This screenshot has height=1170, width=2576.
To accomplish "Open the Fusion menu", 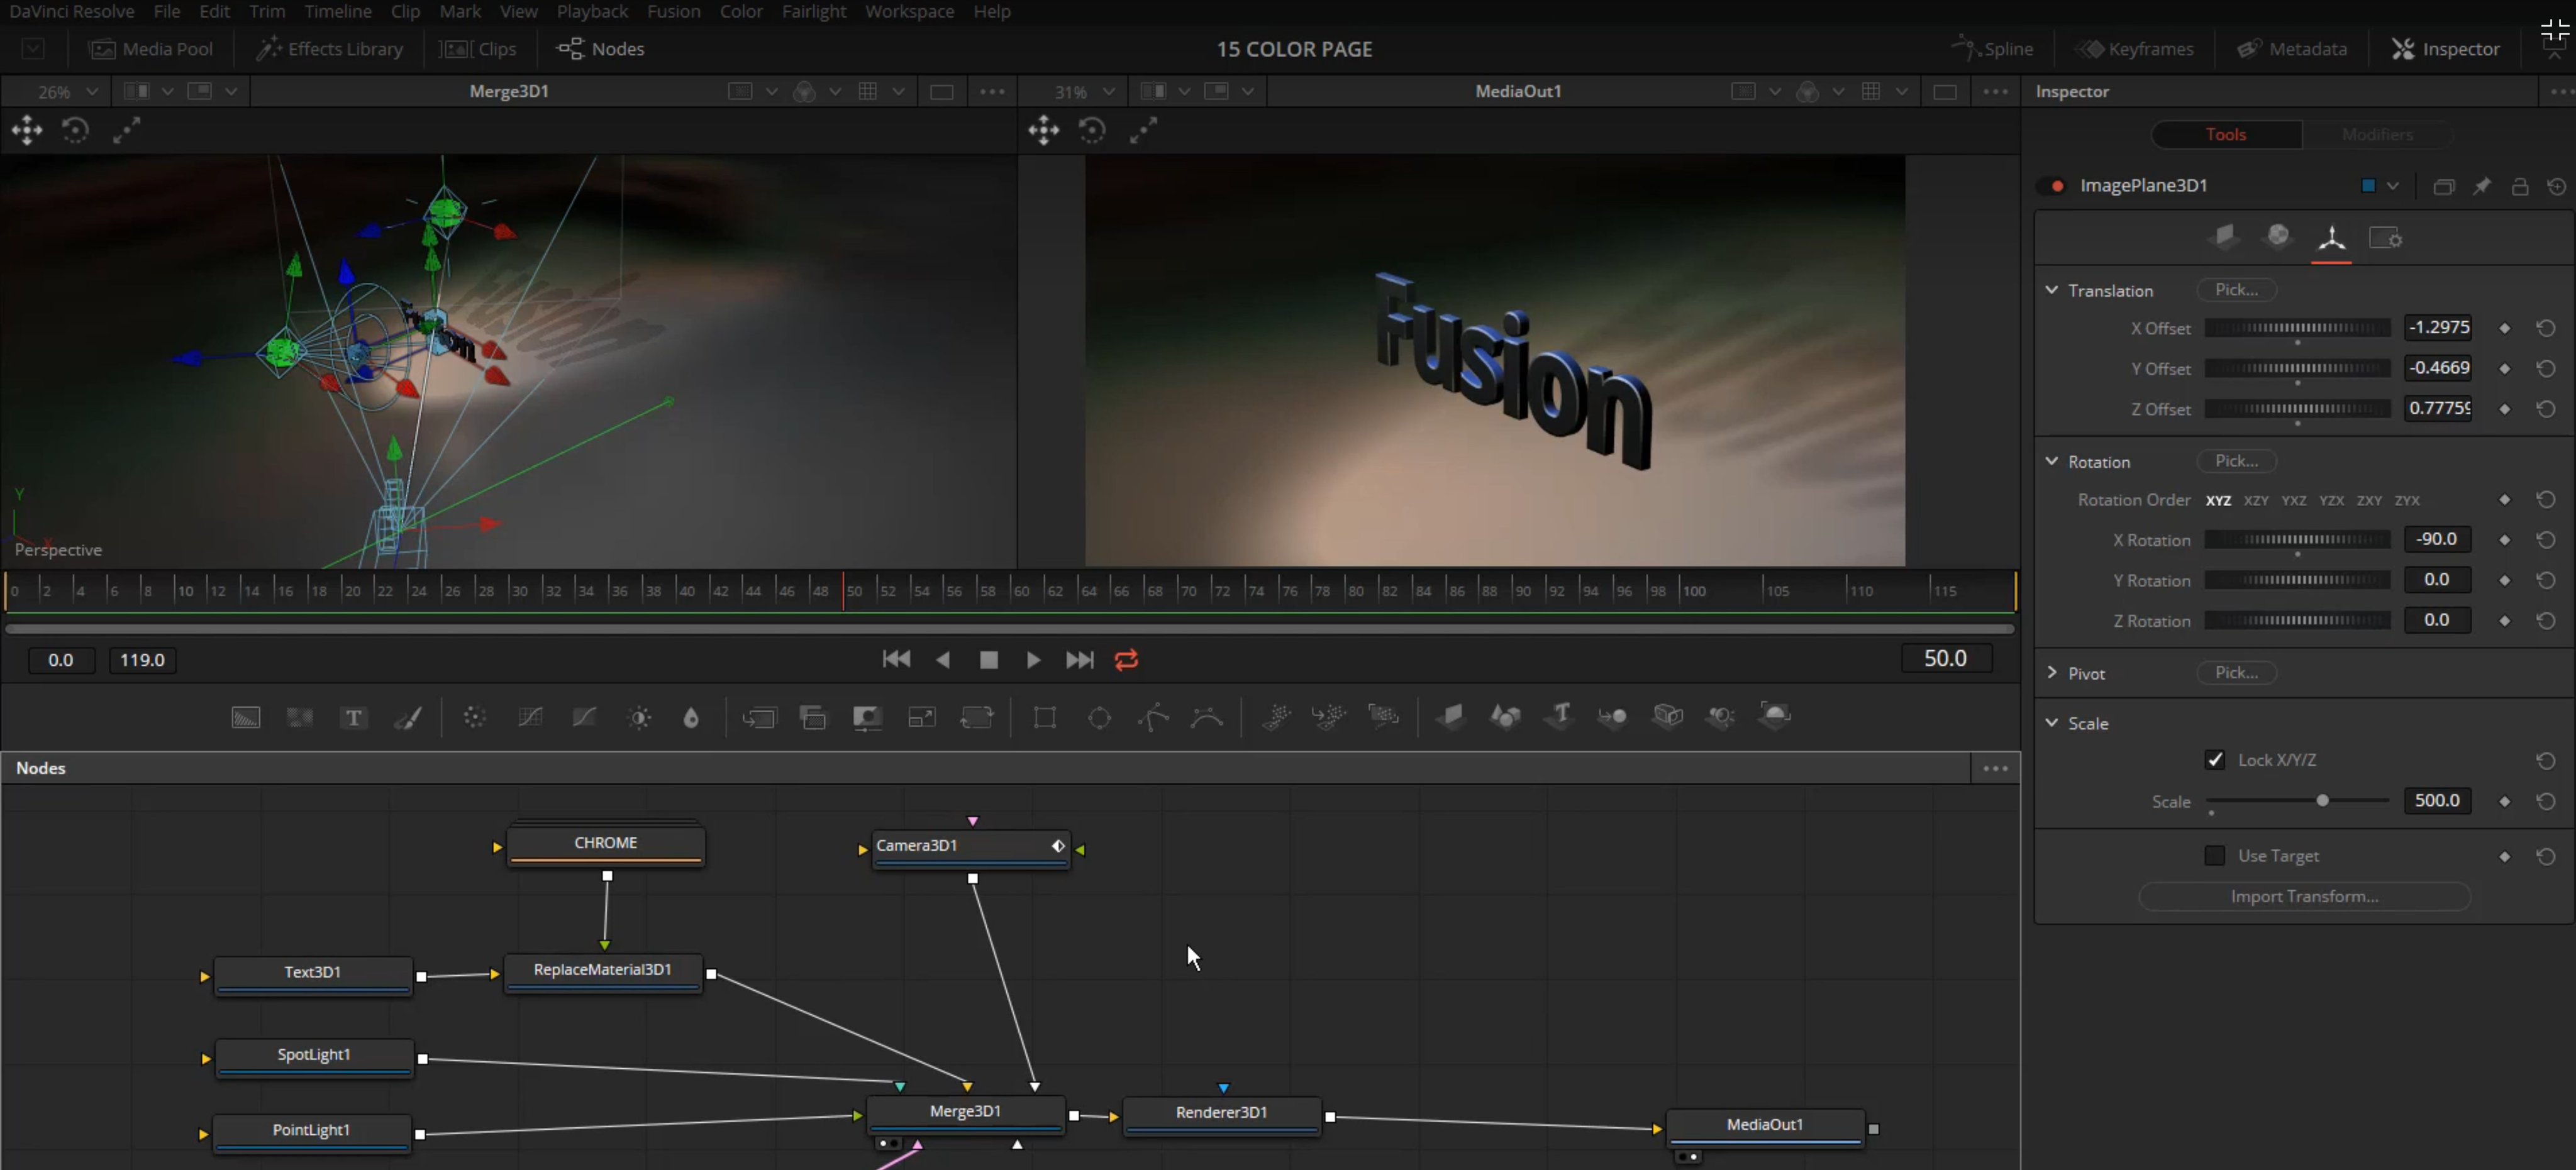I will pos(673,11).
